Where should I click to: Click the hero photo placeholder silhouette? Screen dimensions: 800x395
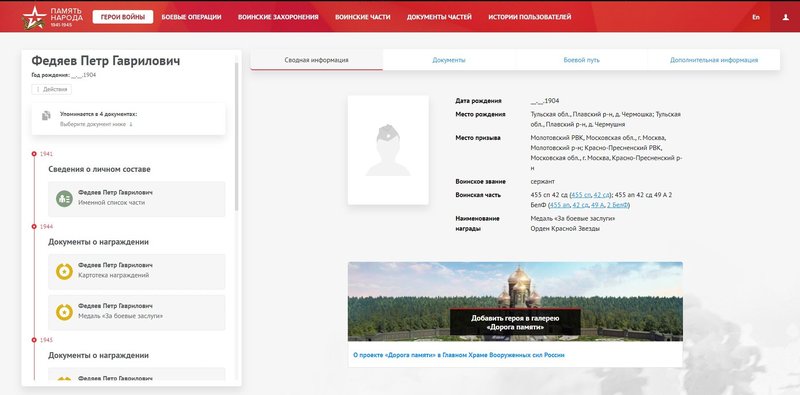click(x=388, y=150)
